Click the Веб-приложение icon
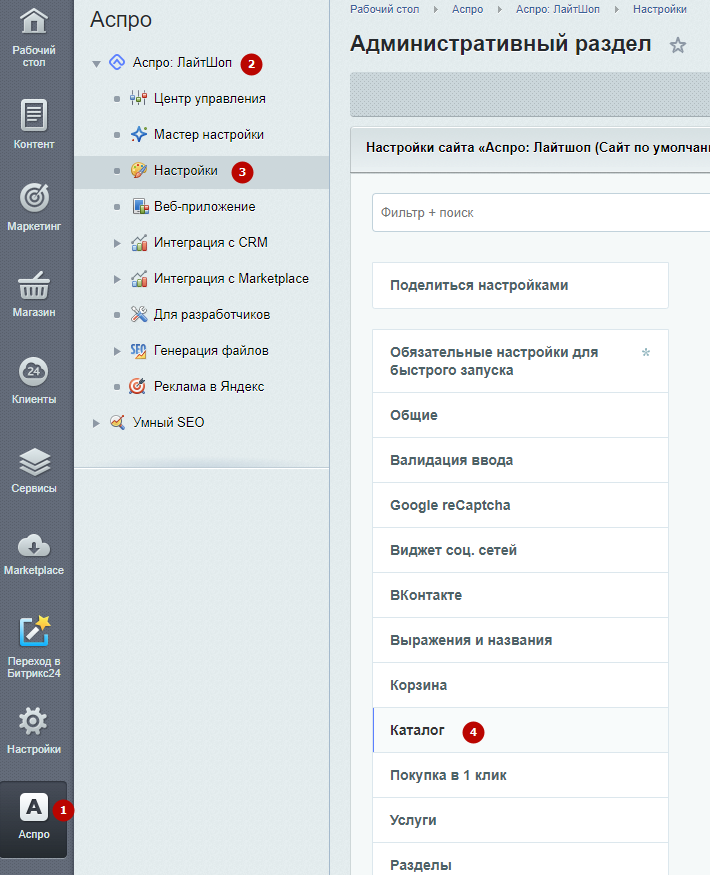Viewport: 710px width, 875px height. [140, 206]
